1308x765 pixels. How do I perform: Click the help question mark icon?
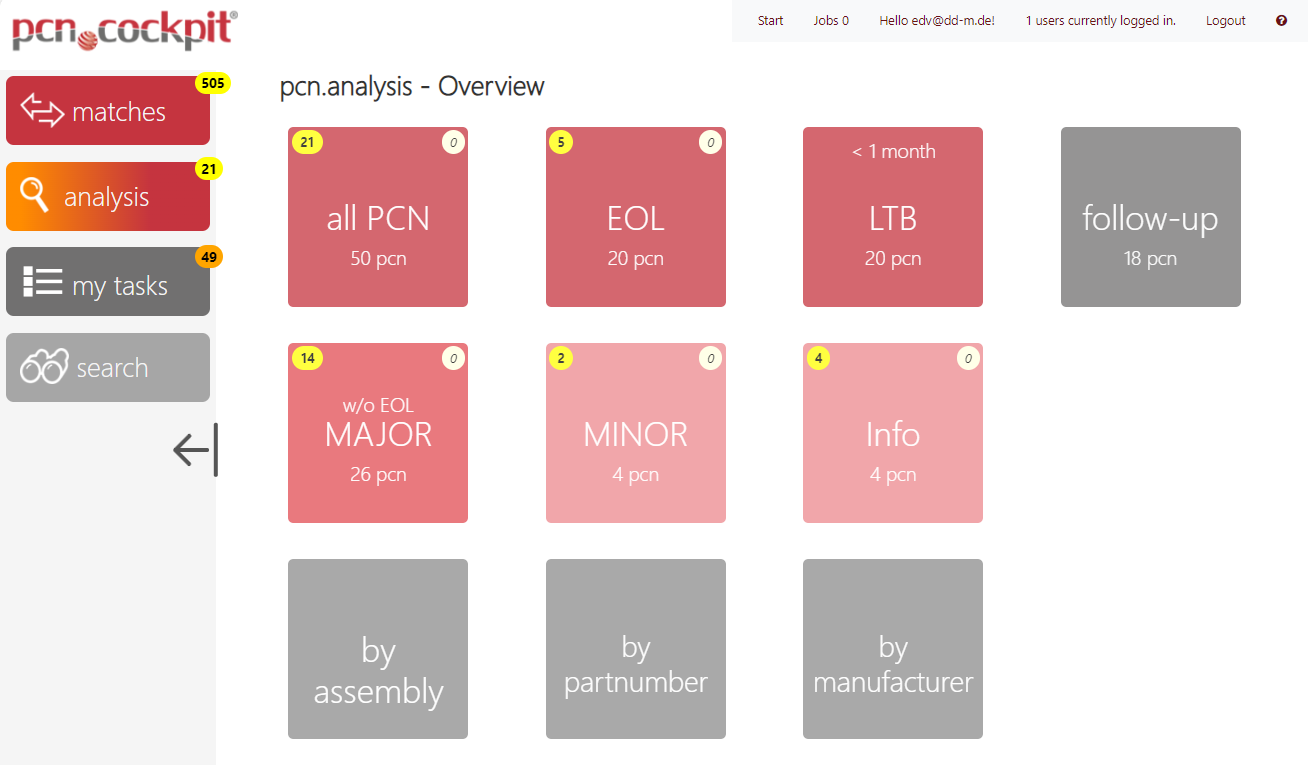click(x=1281, y=21)
